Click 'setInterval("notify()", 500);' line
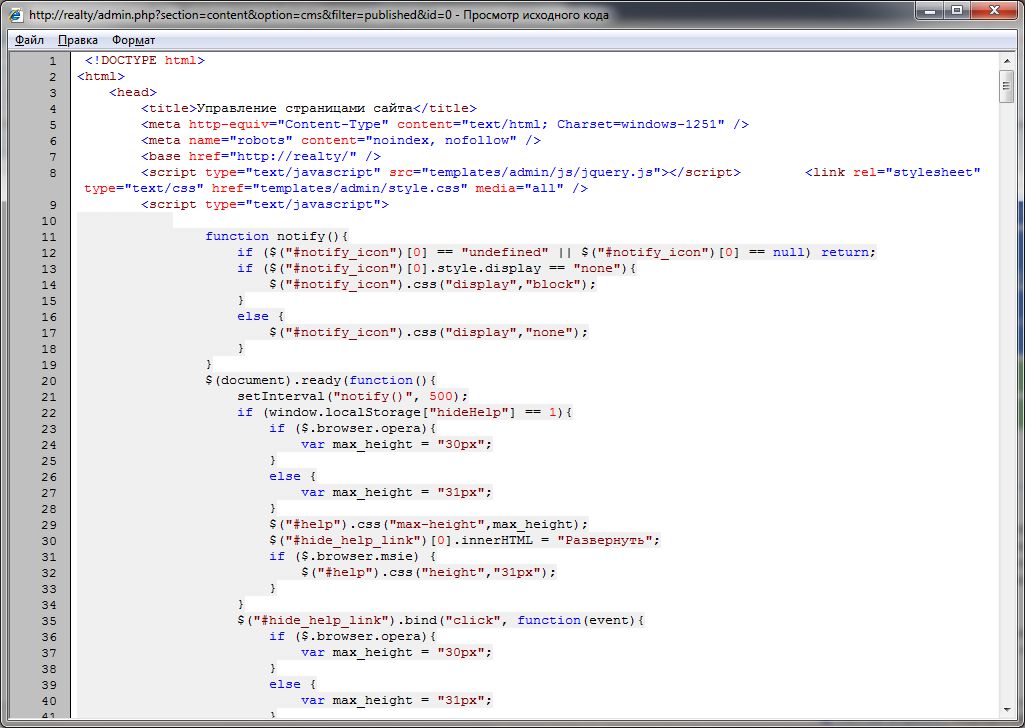The width and height of the screenshot is (1025, 728). tap(353, 396)
